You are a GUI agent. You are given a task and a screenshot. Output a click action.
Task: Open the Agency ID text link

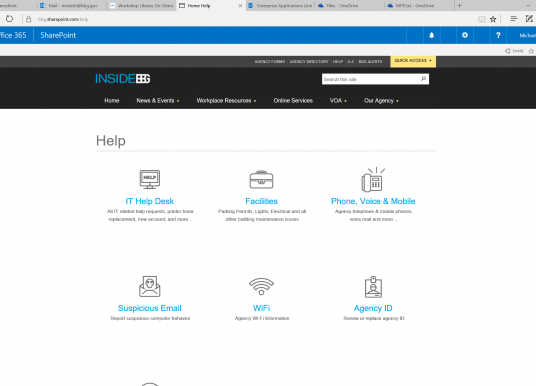[x=373, y=308]
